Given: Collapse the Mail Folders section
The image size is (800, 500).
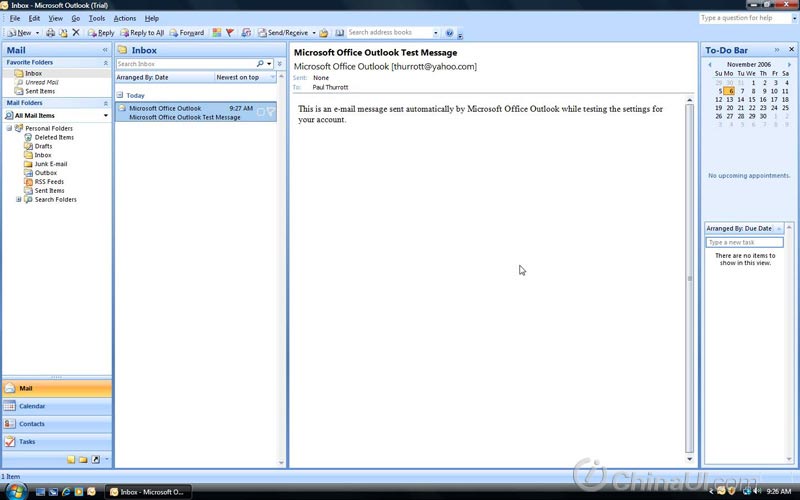Looking at the screenshot, I should click(106, 103).
